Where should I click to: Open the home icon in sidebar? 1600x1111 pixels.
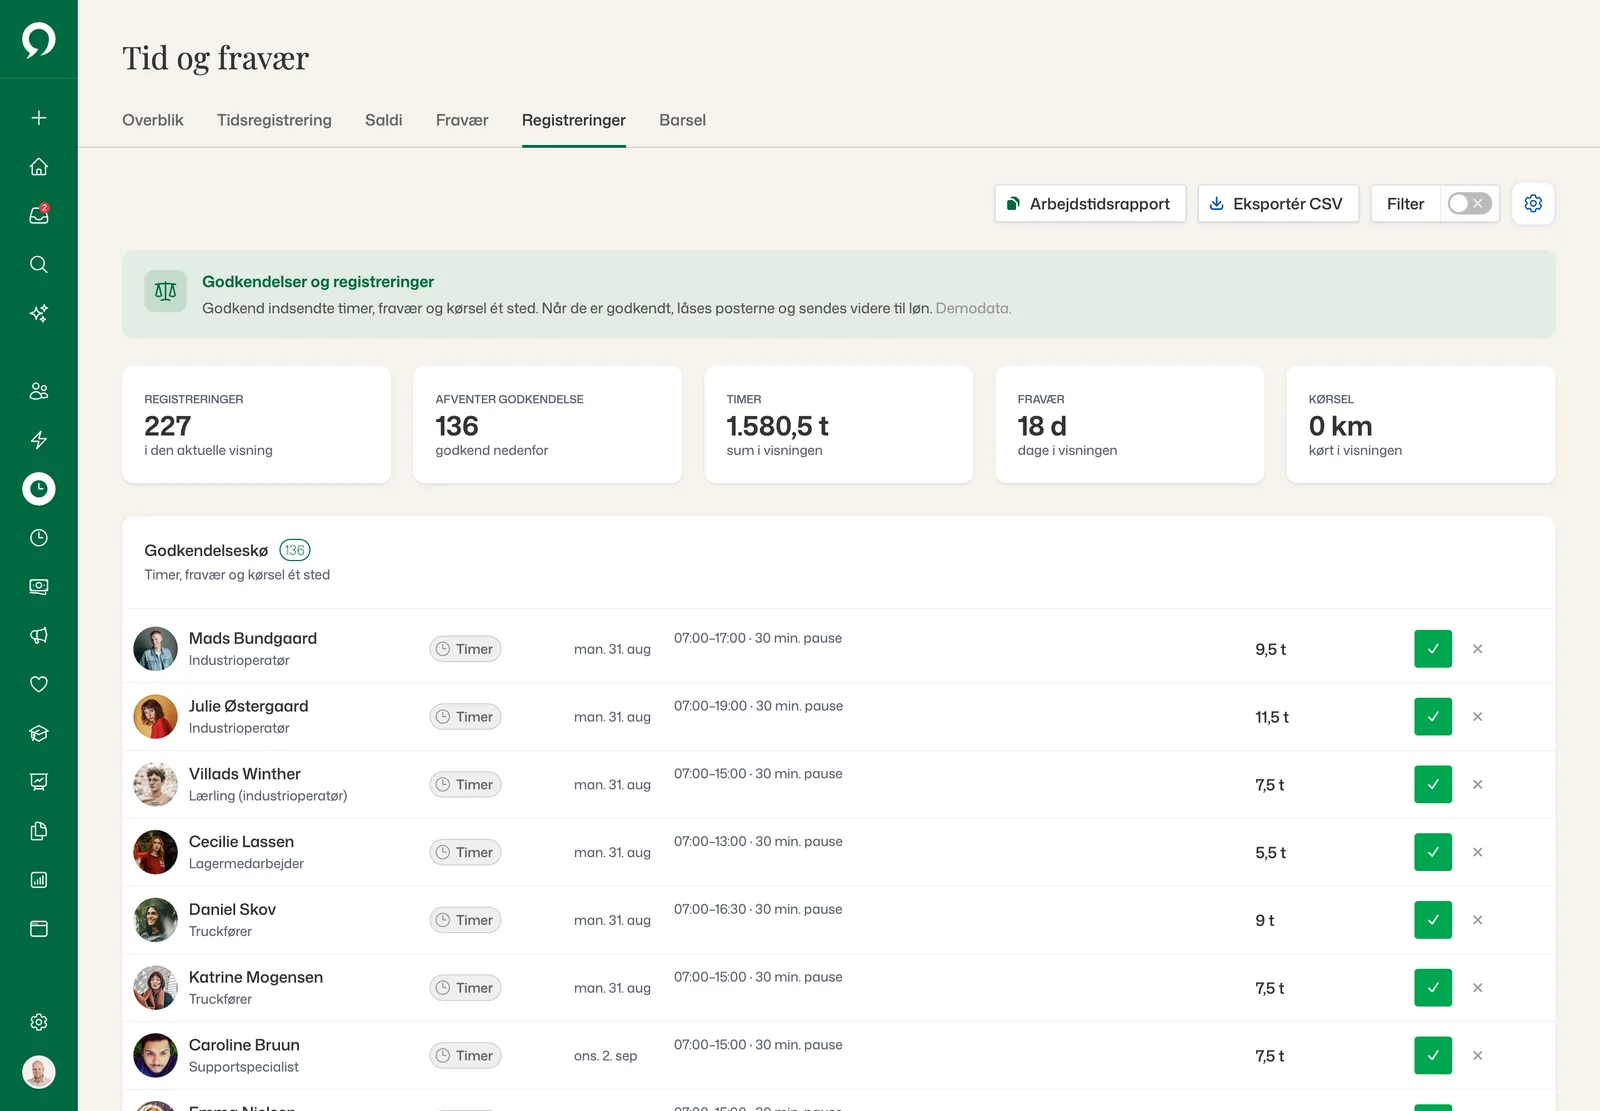point(39,167)
